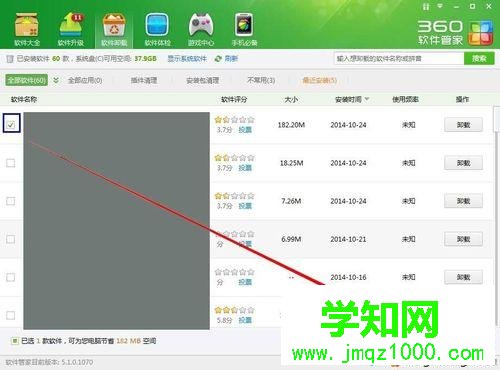Select the 6.99M size cell
The height and width of the screenshot is (370, 500).
pyautogui.click(x=291, y=239)
